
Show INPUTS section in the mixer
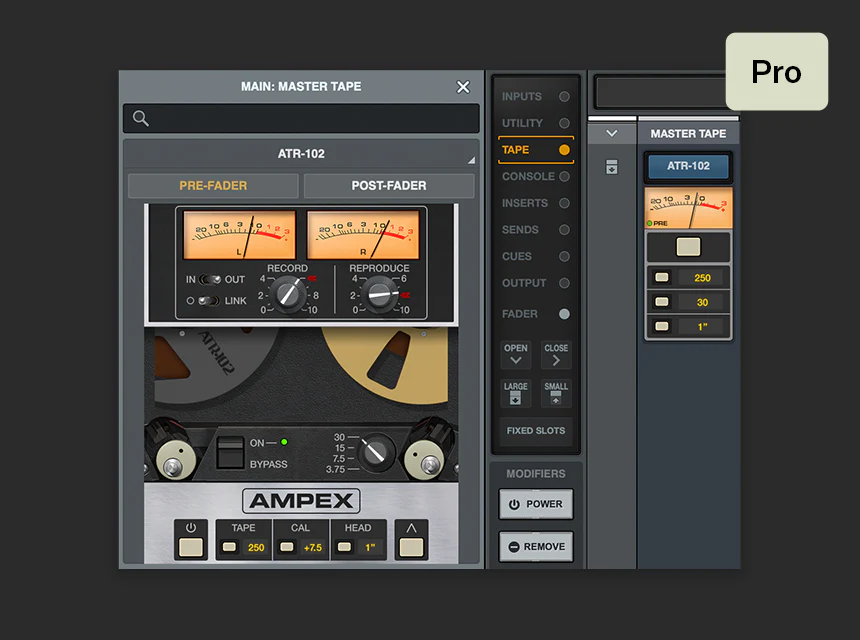(x=522, y=97)
